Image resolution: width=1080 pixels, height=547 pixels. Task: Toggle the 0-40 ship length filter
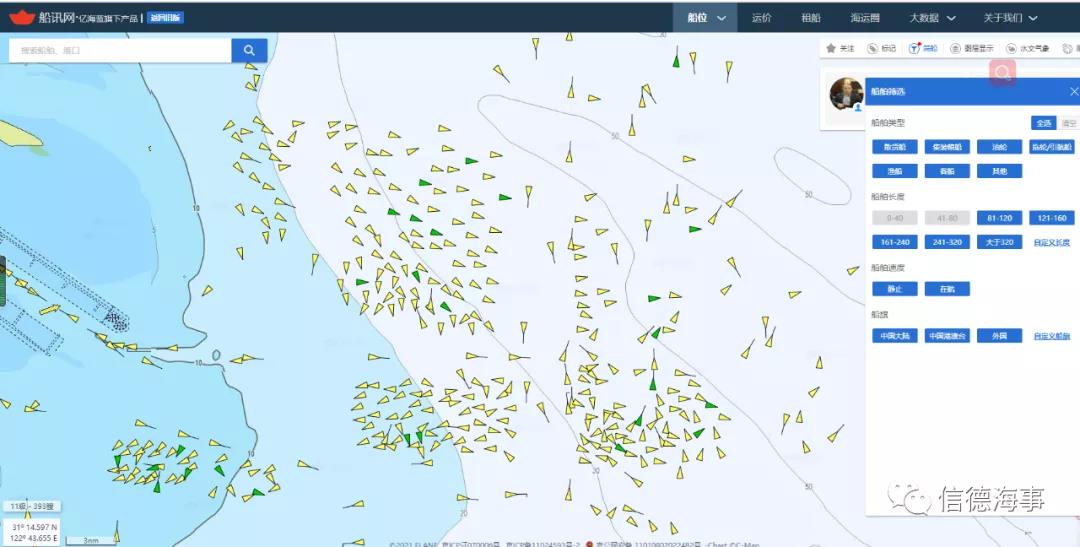[894, 218]
